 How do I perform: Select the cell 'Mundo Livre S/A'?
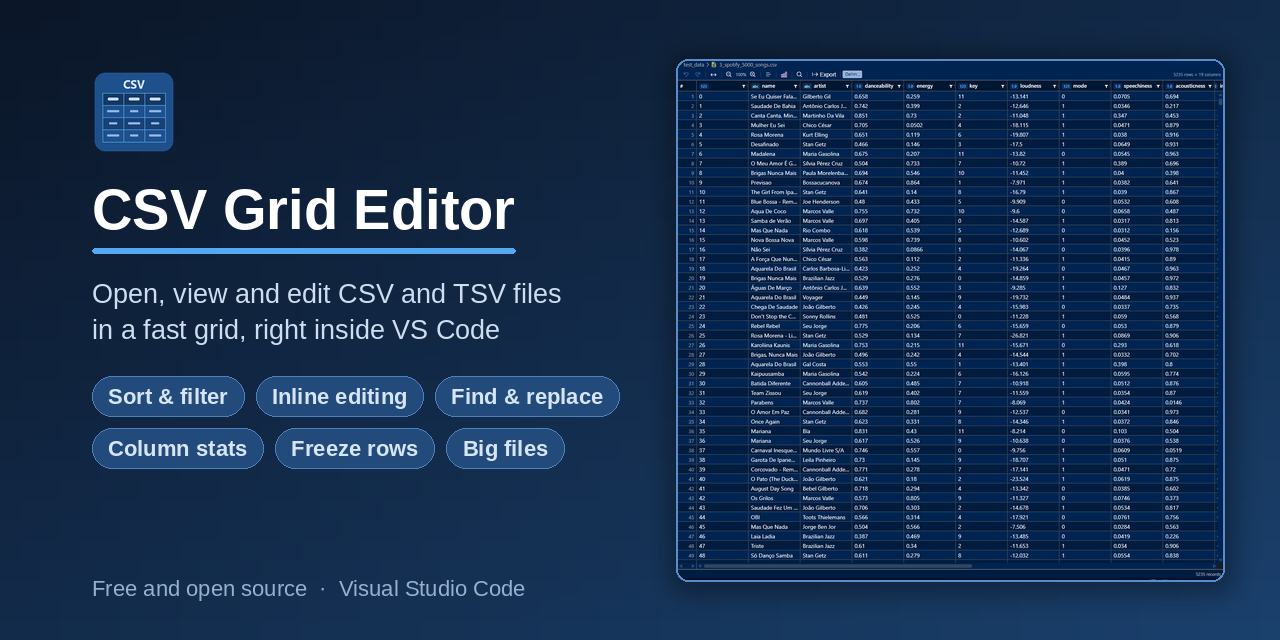tap(827, 450)
